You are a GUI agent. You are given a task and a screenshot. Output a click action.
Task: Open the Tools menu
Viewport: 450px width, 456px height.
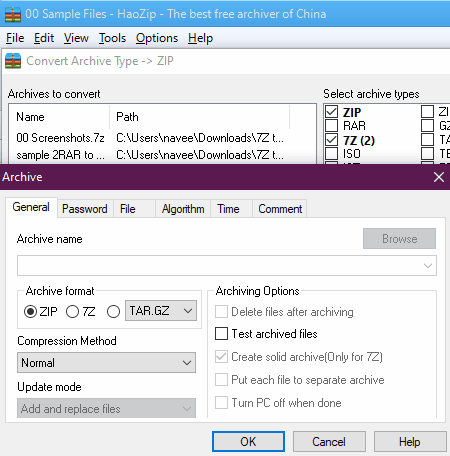(x=112, y=38)
